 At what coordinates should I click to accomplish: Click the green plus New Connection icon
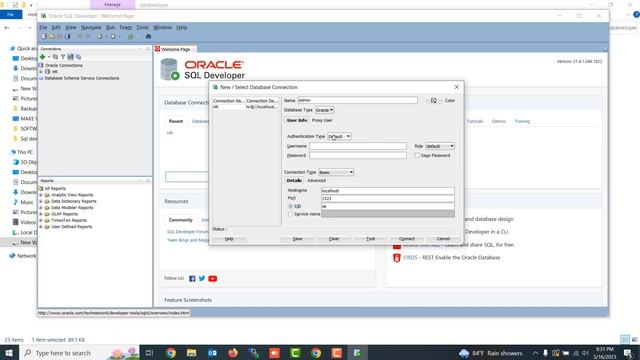click(42, 57)
